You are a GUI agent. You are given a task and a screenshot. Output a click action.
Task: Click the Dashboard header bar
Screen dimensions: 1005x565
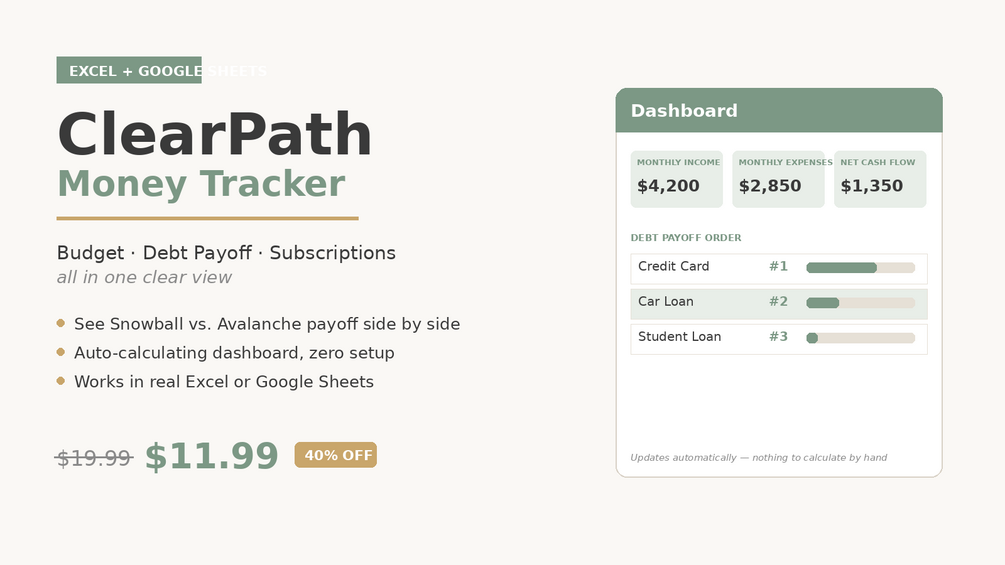[779, 110]
